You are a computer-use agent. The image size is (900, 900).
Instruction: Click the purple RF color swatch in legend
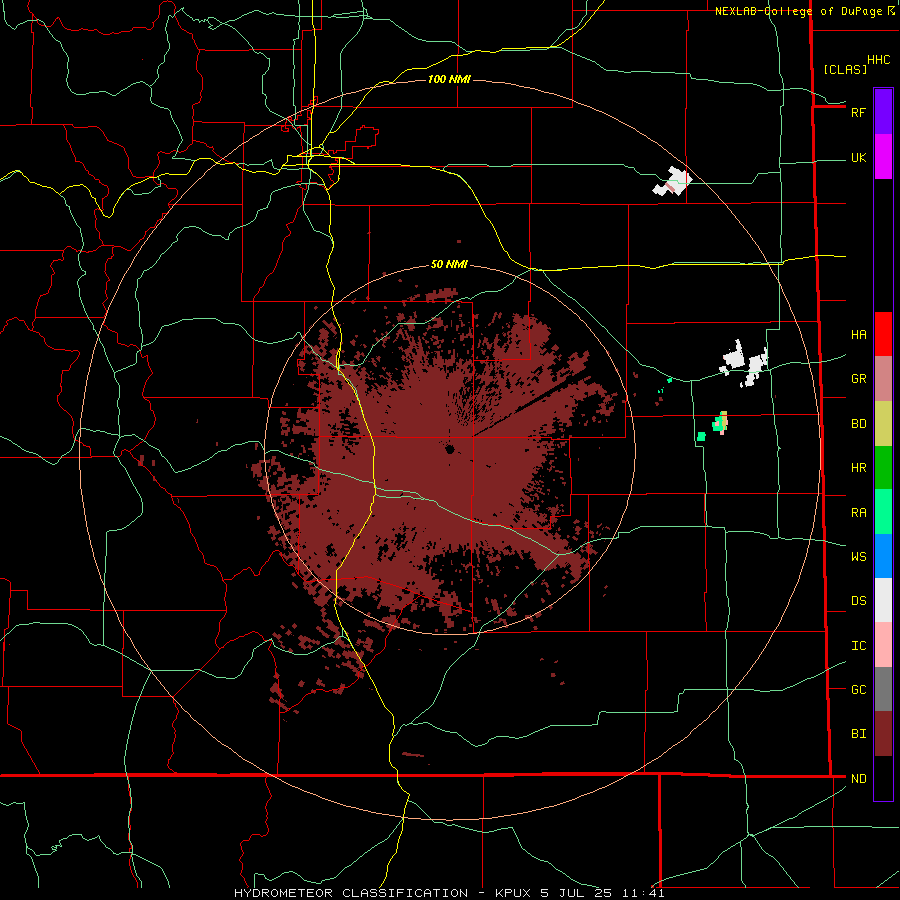tap(883, 112)
